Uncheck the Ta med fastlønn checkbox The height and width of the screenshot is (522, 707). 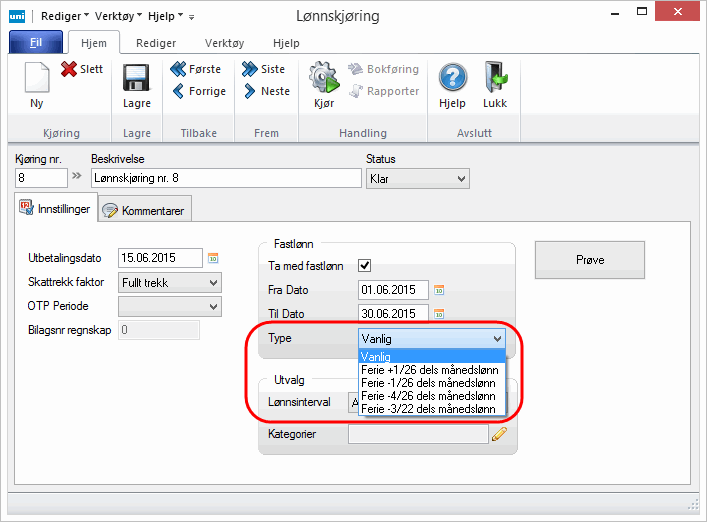(x=365, y=266)
